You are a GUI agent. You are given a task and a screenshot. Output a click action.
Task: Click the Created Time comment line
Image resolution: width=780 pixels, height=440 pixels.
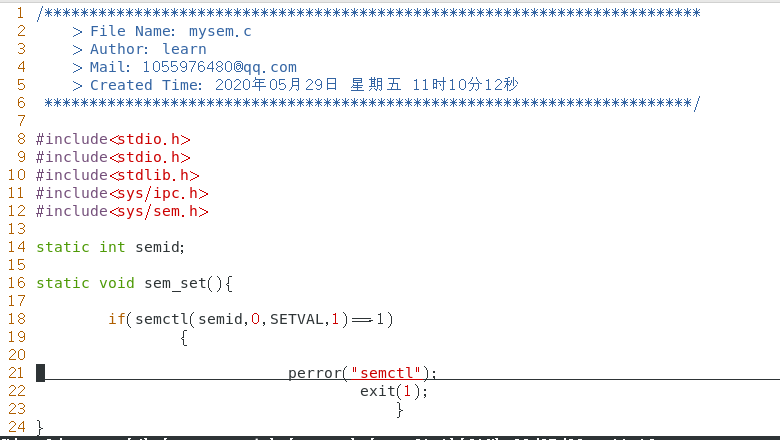click(x=295, y=85)
